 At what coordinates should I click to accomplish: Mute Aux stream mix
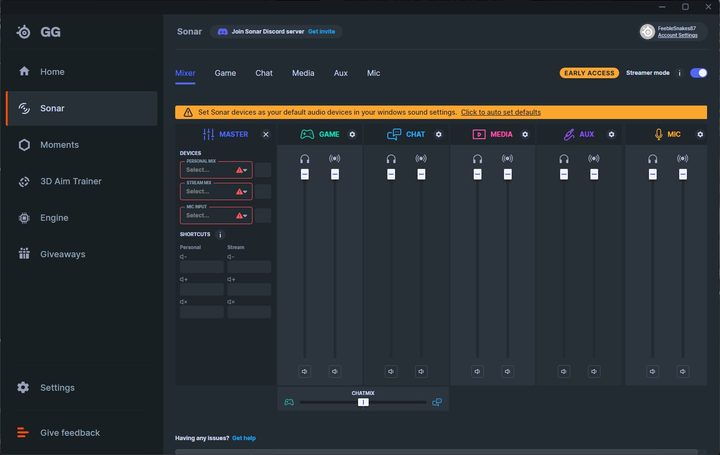point(594,371)
